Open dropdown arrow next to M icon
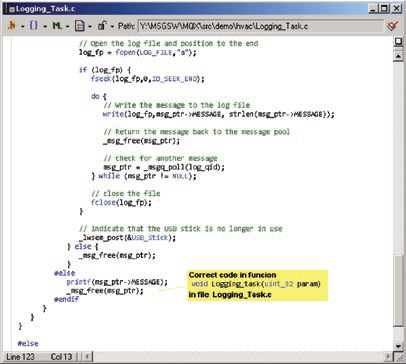 (x=67, y=26)
